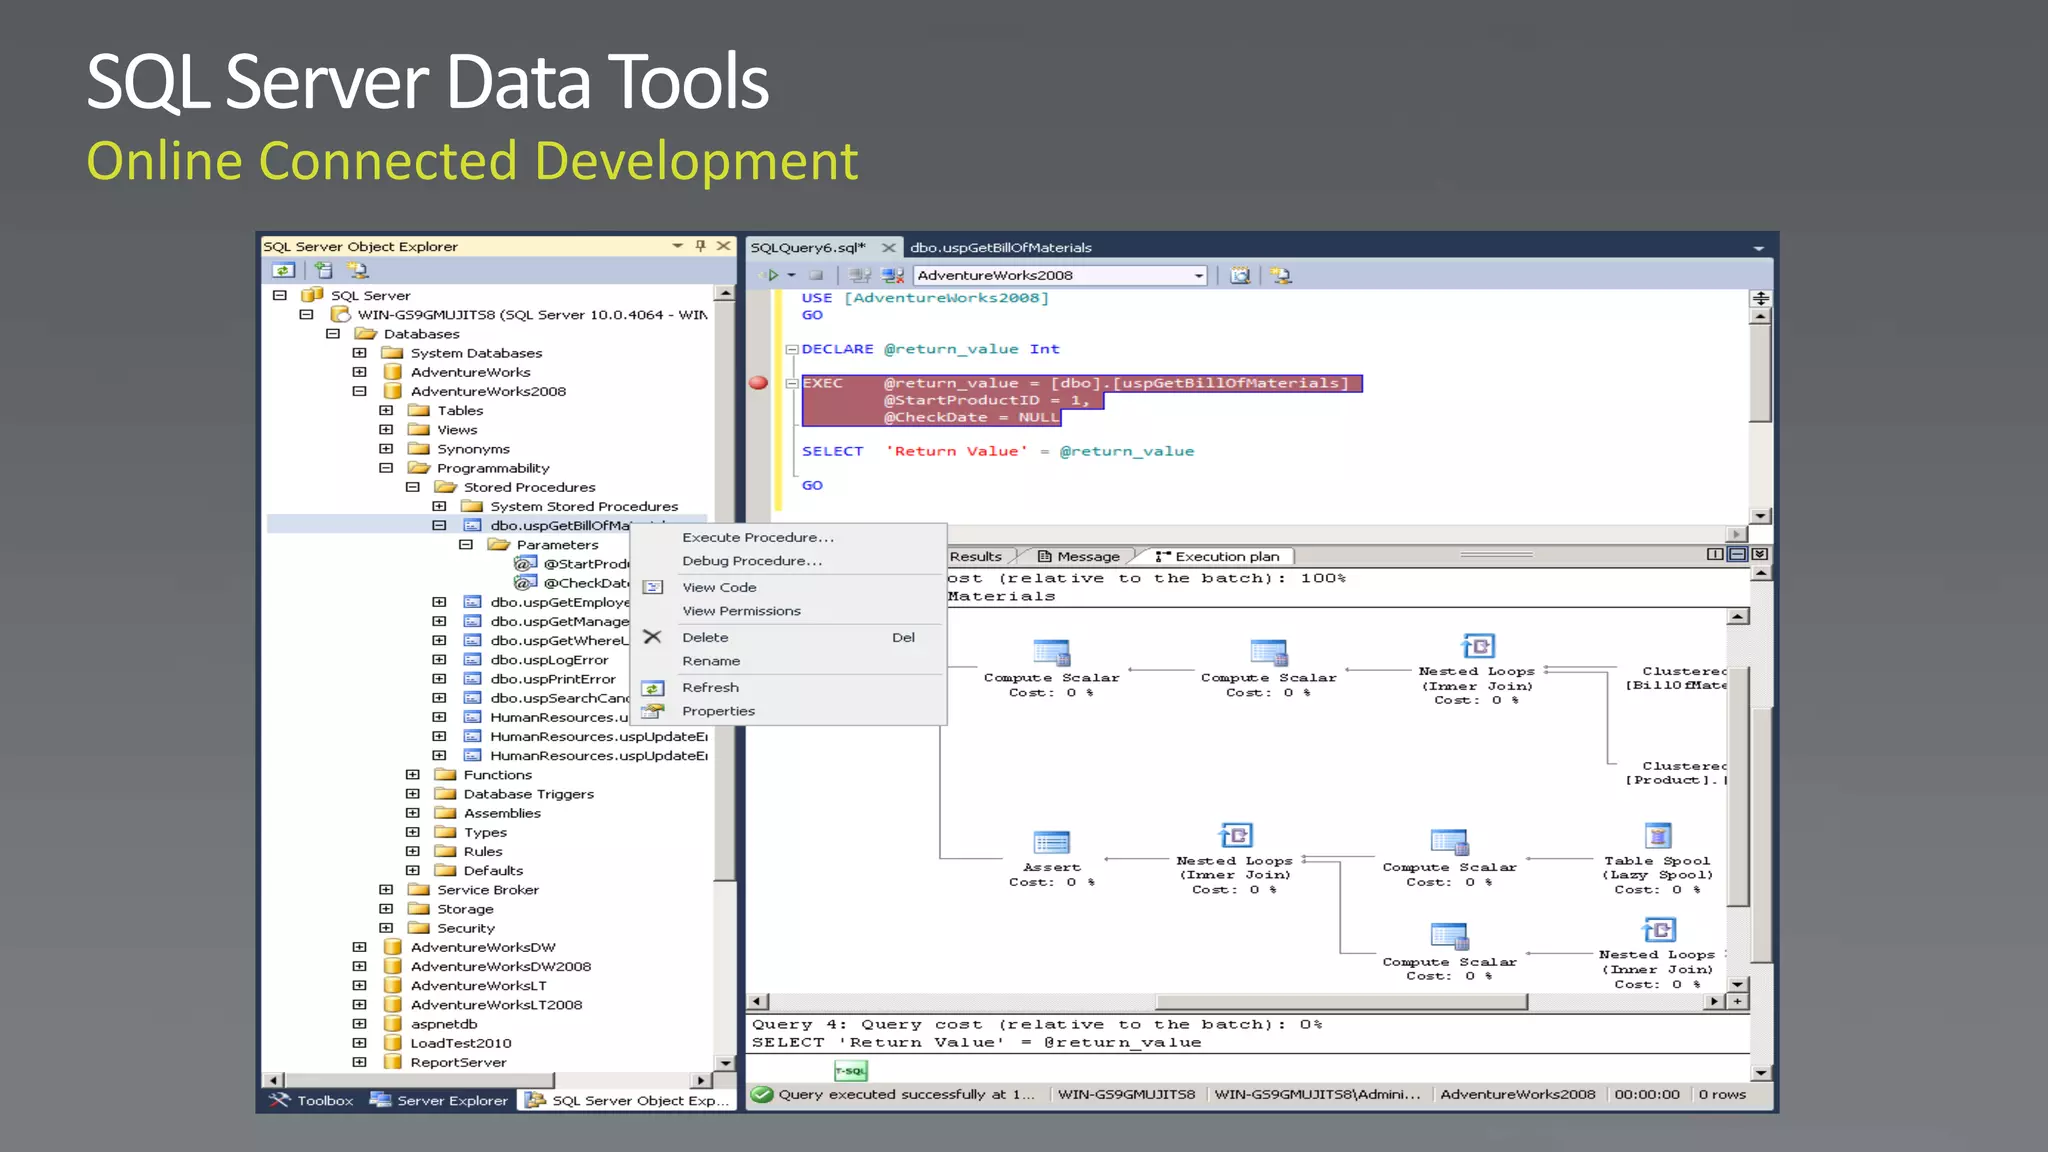Click the WIN-GS9GMUJITS8 server node icon
Screen dimensions: 2048x1152
coord(341,315)
